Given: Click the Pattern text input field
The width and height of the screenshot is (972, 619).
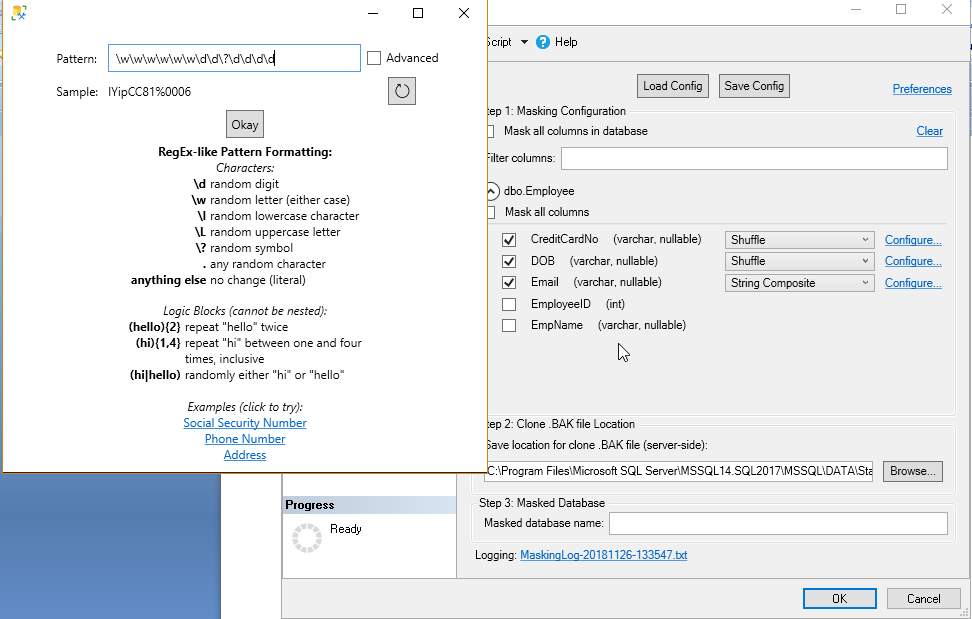Looking at the screenshot, I should click(234, 58).
